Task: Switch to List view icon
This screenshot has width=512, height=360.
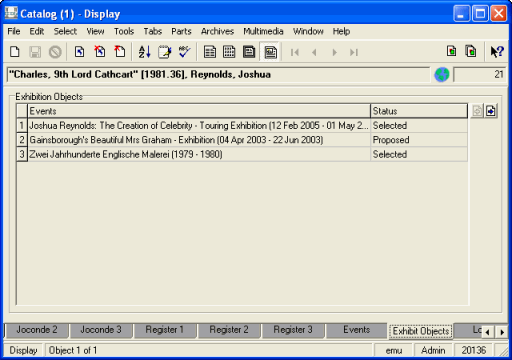Action: [x=210, y=52]
